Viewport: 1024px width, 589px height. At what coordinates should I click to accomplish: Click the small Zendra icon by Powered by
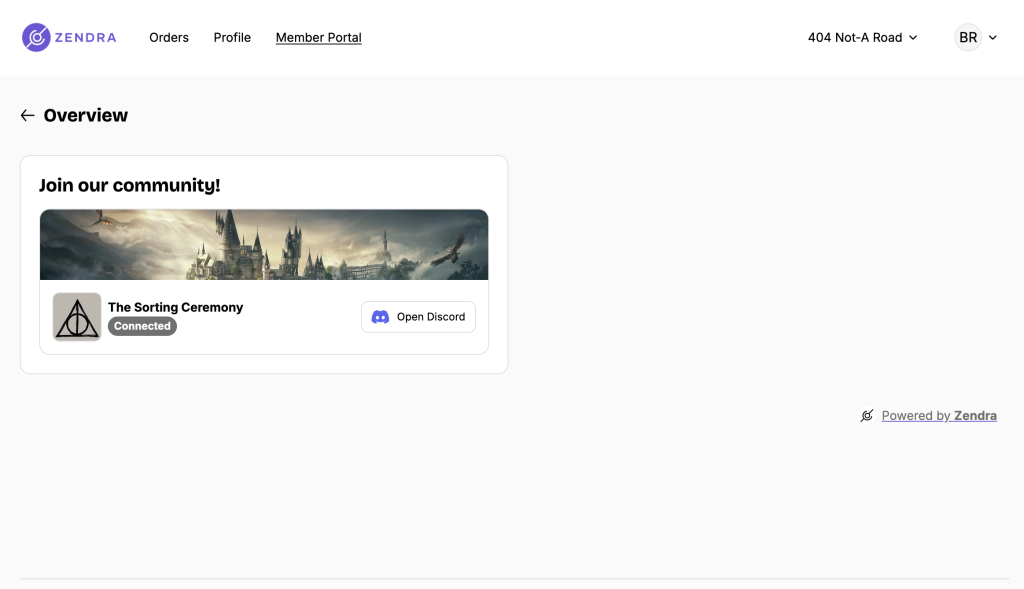(x=867, y=415)
